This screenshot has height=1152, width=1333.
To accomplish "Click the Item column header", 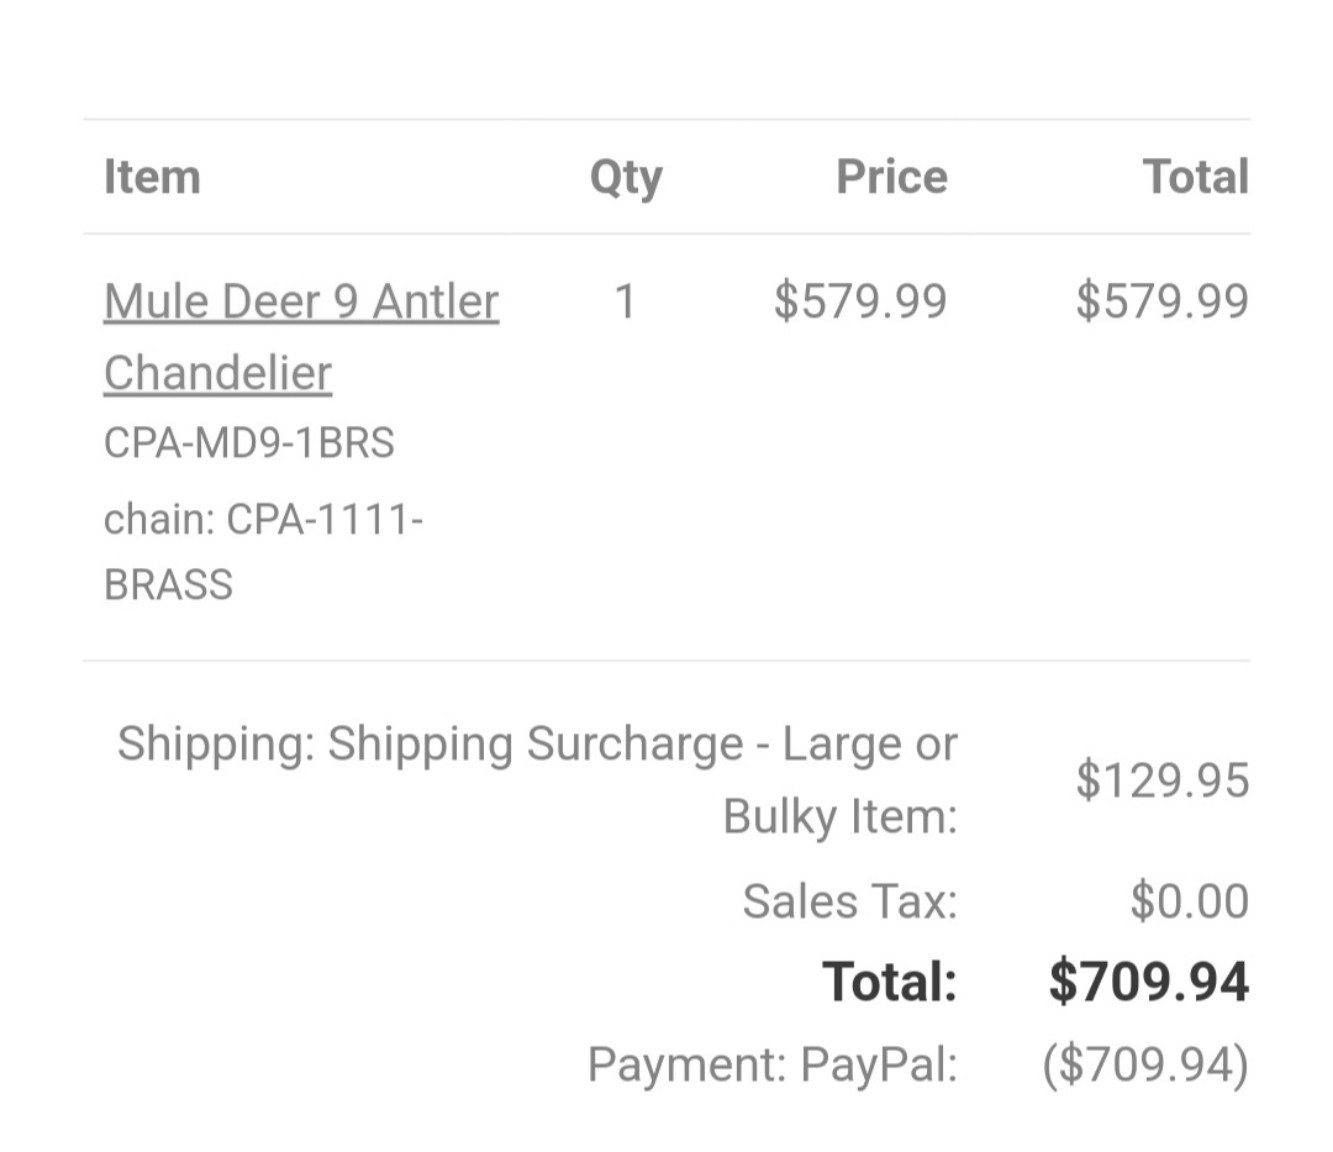I will (x=152, y=177).
